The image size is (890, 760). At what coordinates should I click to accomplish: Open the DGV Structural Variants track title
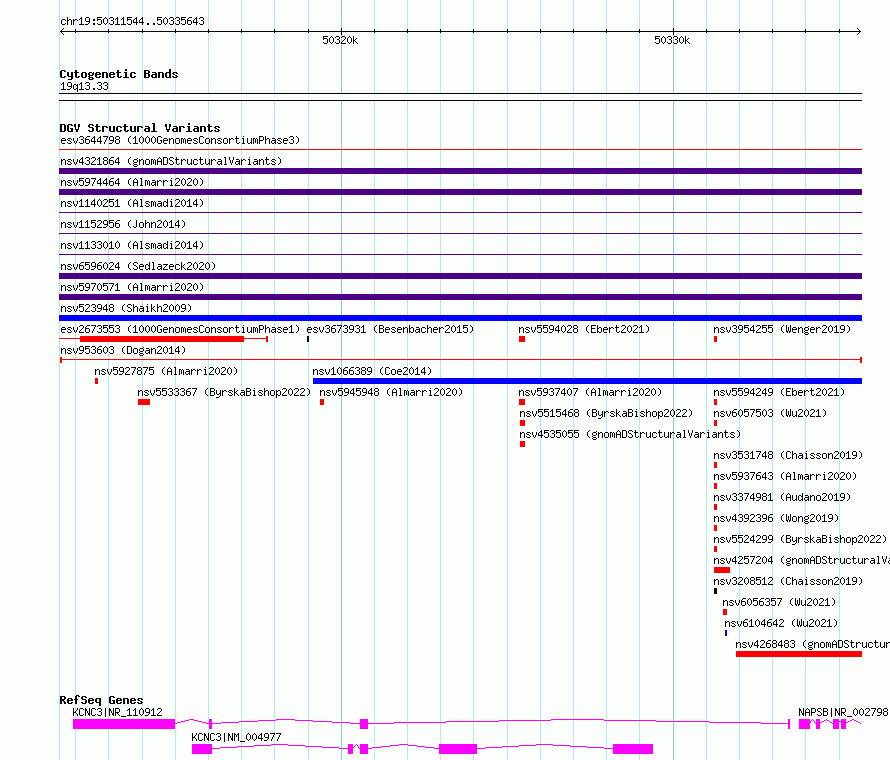pos(139,128)
